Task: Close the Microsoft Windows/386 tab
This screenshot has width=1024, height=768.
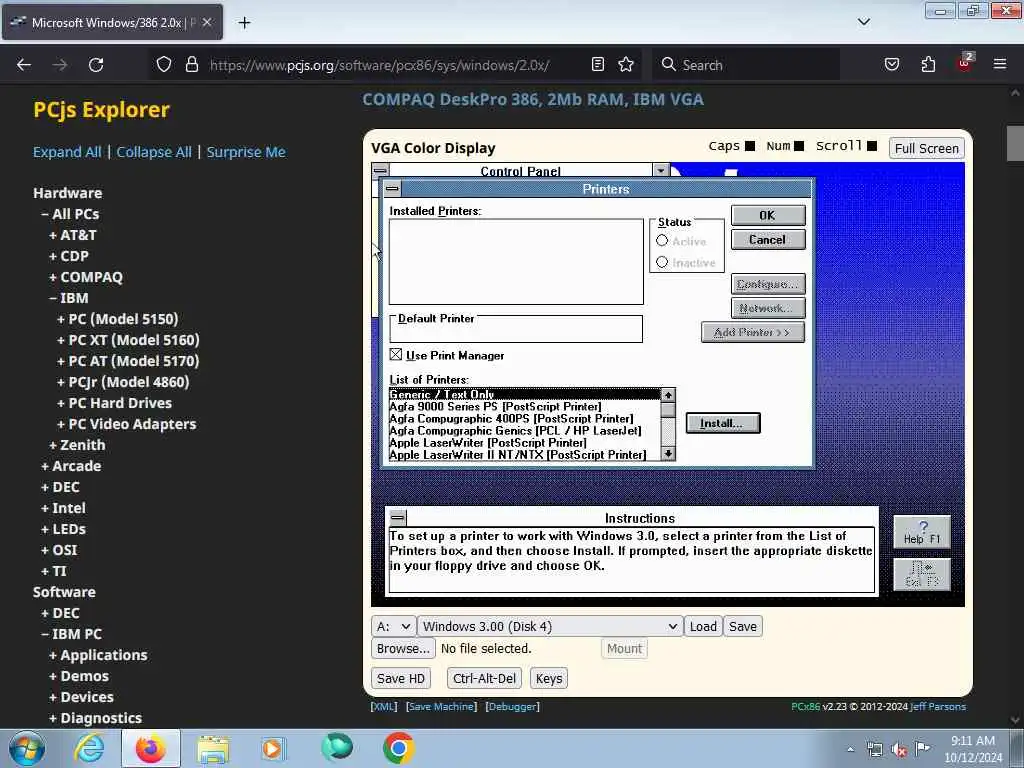Action: coord(207,22)
